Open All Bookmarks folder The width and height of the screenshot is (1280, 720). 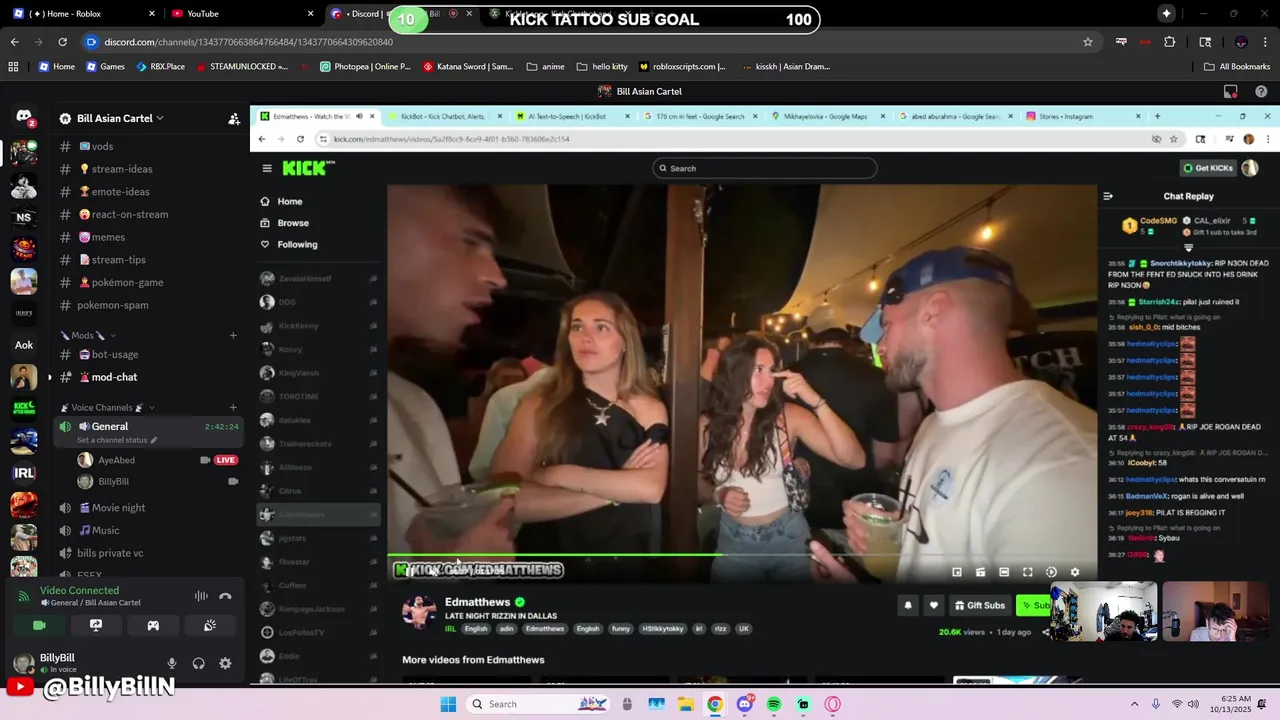click(x=1237, y=66)
